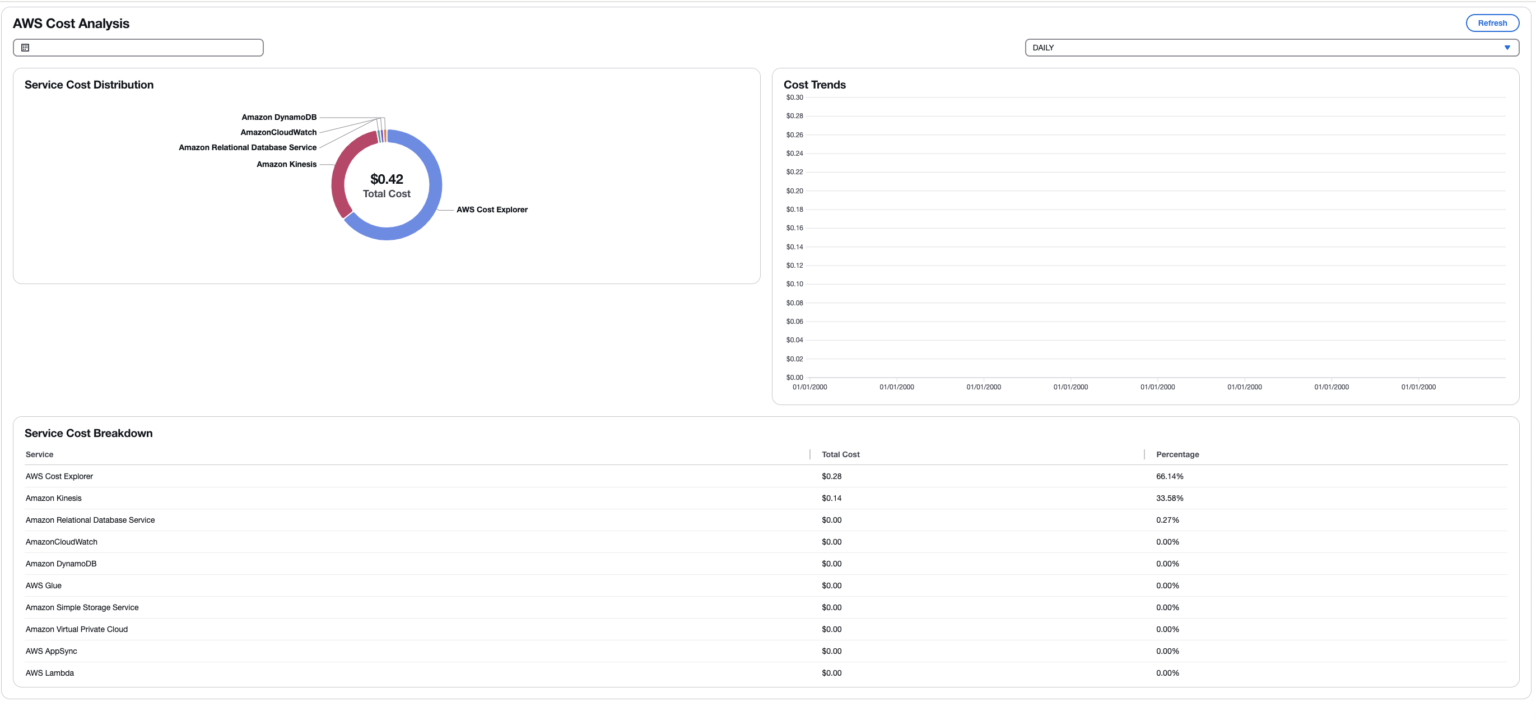This screenshot has height=725, width=1536.
Task: Sort by the Service column header
Action: pyautogui.click(x=40, y=454)
